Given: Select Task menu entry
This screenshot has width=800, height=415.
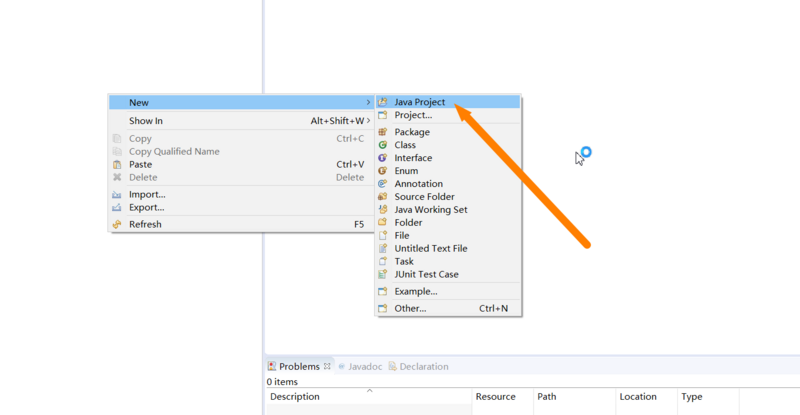Looking at the screenshot, I should pos(448,261).
